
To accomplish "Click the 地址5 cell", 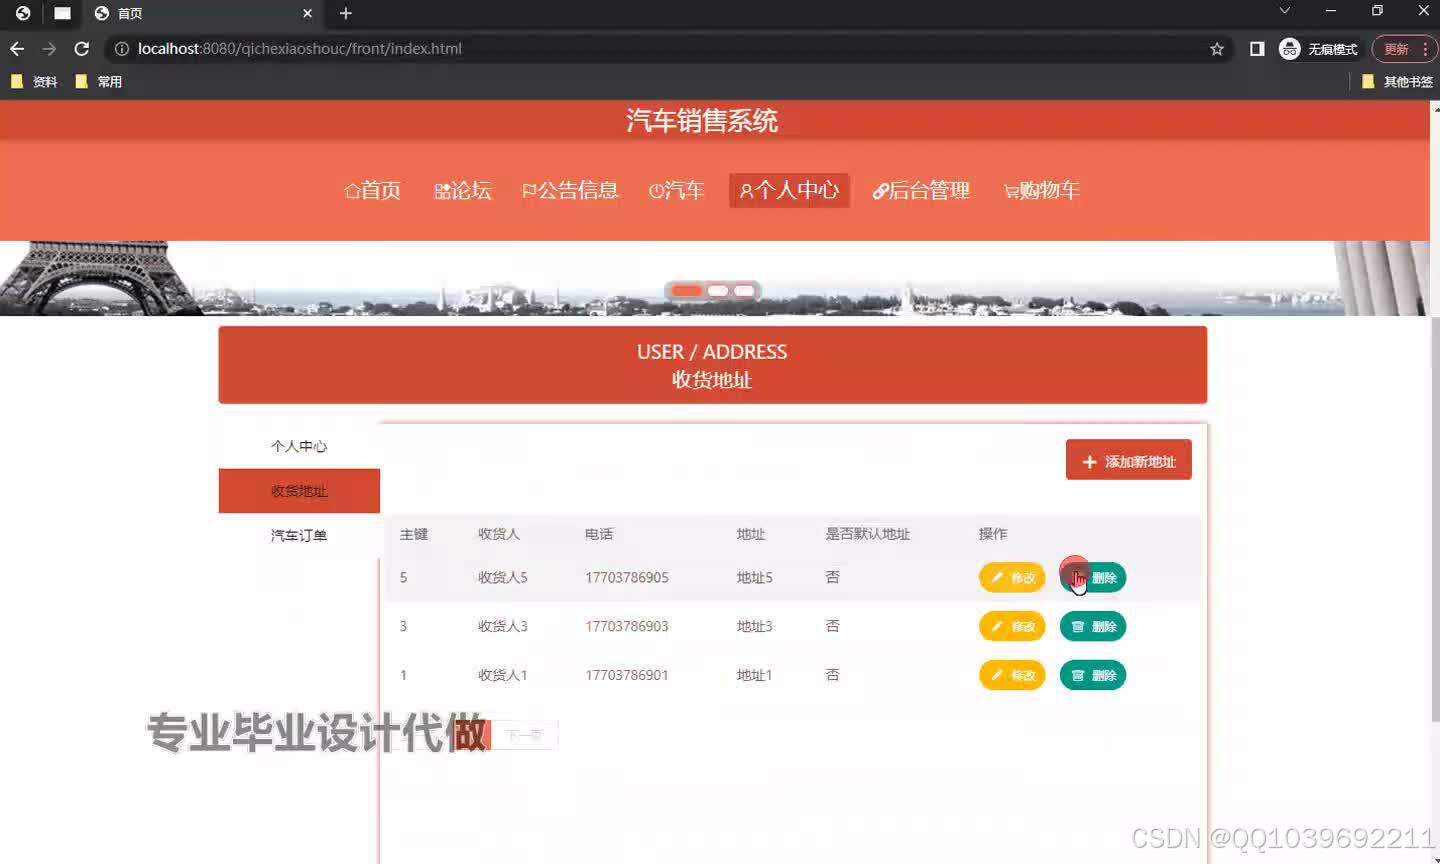I will coord(755,577).
